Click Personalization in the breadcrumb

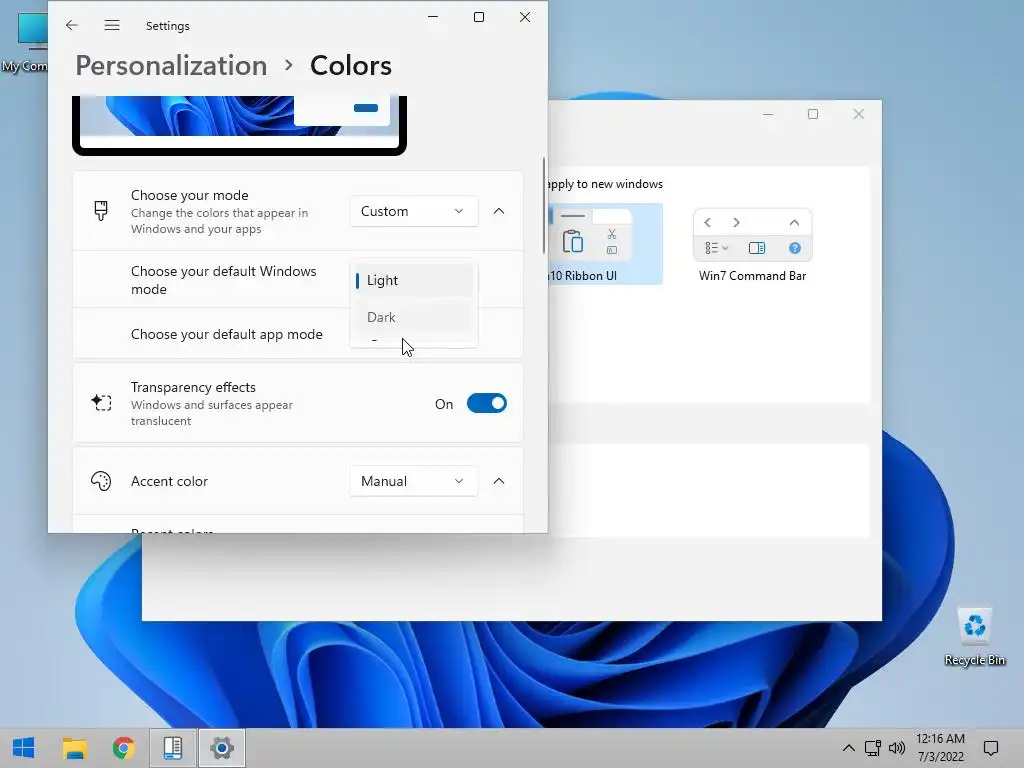point(171,66)
